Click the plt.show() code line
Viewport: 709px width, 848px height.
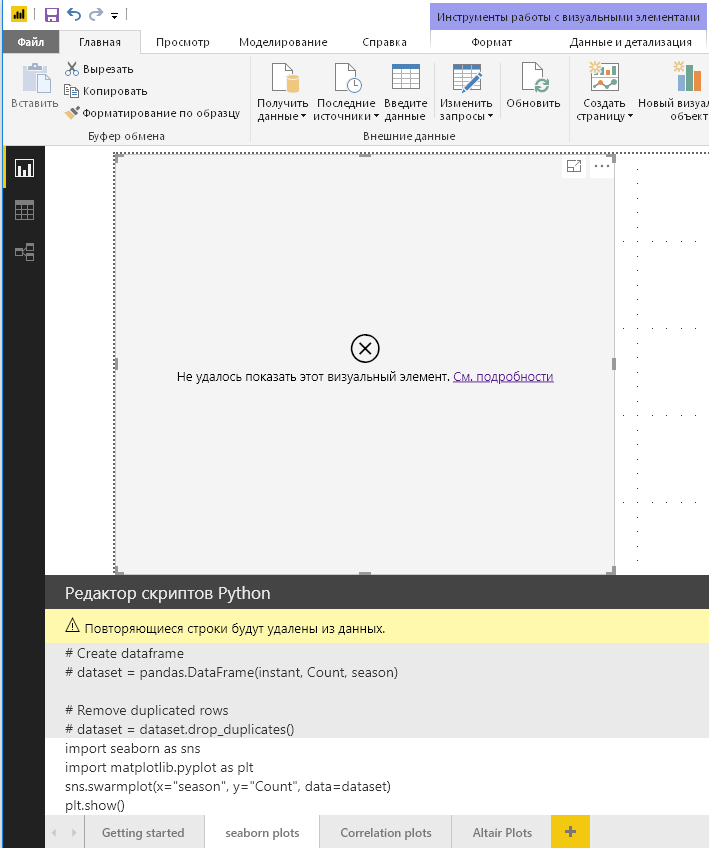[95, 805]
